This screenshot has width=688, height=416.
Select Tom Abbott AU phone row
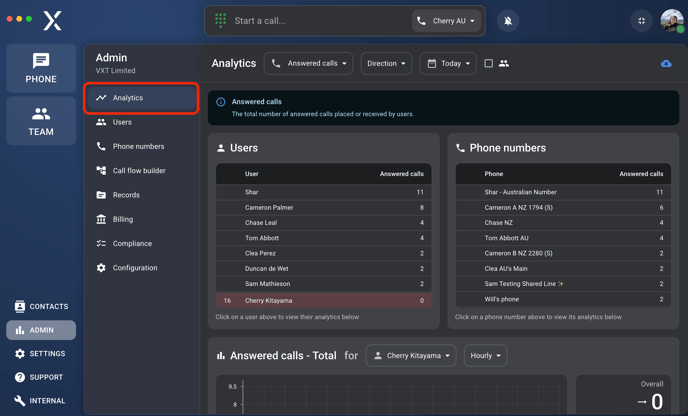tap(563, 238)
